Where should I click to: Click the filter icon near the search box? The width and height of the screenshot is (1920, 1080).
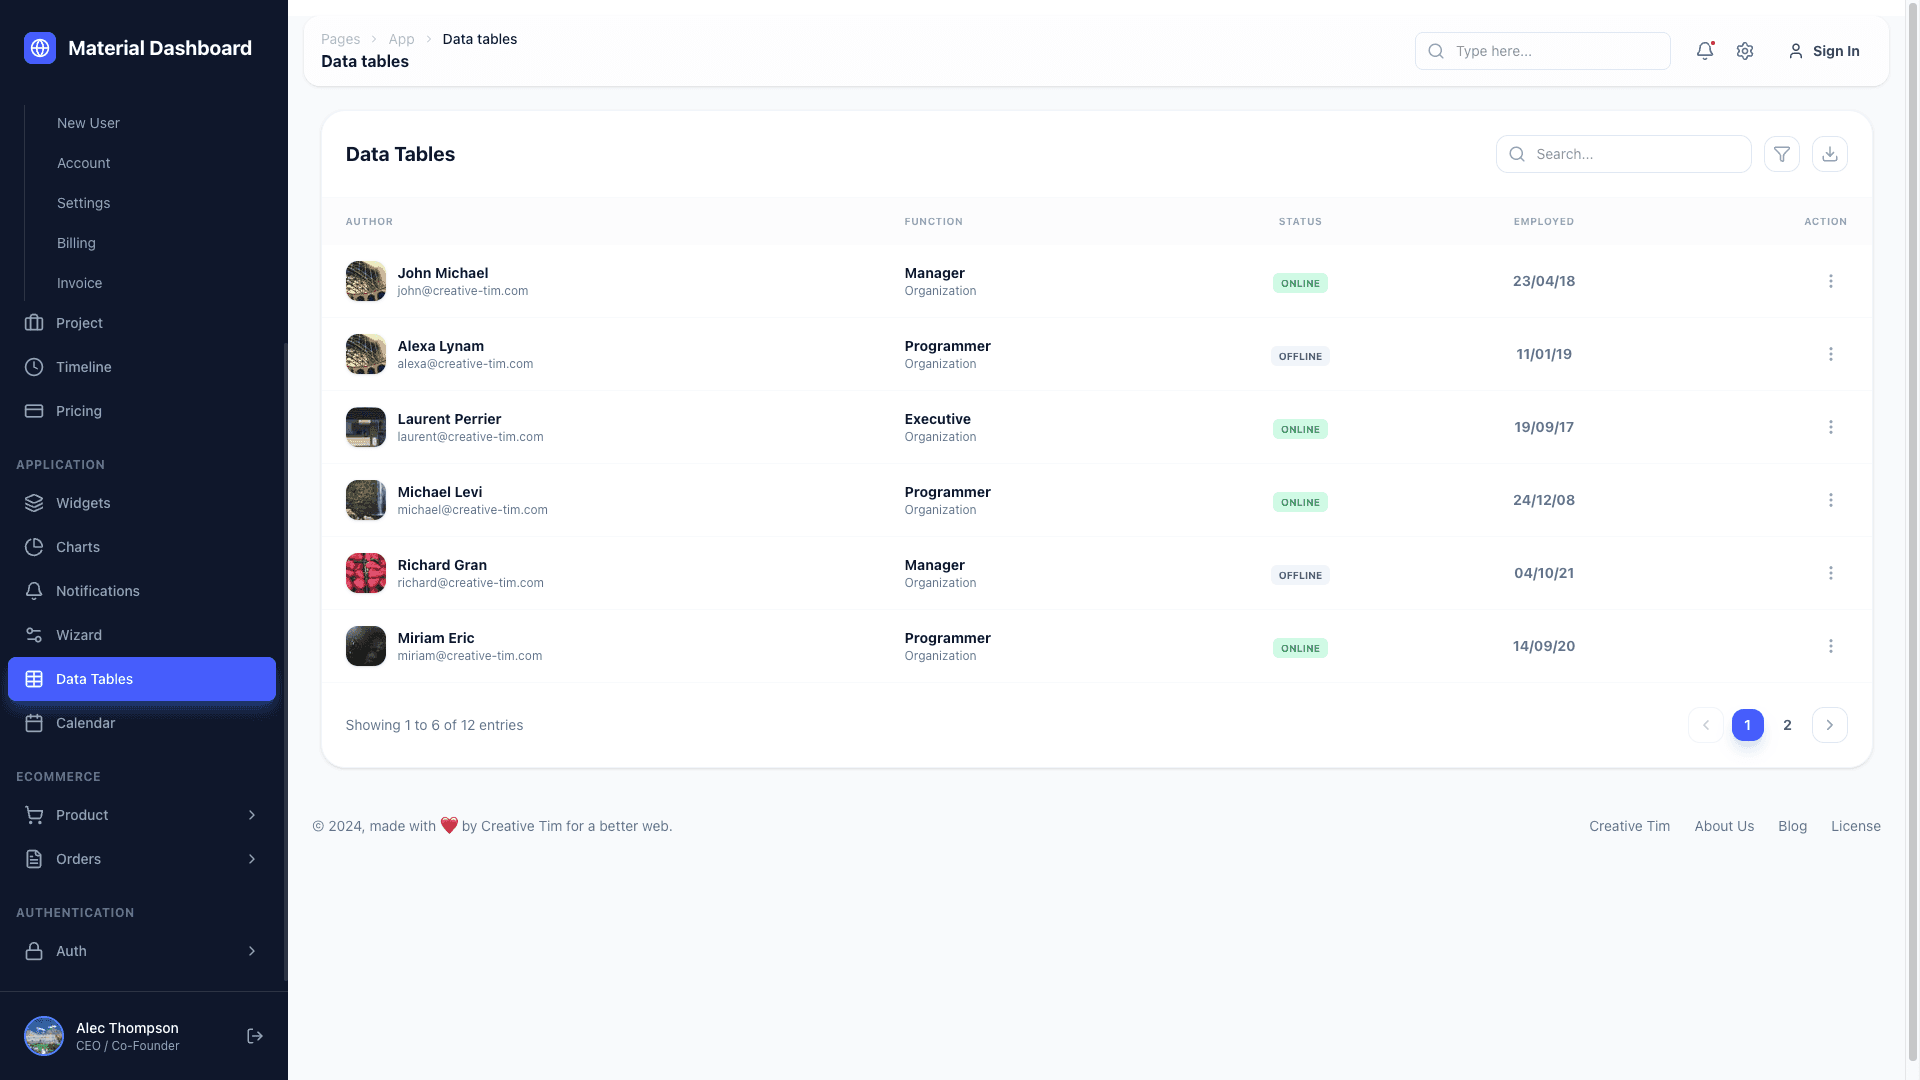click(x=1782, y=154)
